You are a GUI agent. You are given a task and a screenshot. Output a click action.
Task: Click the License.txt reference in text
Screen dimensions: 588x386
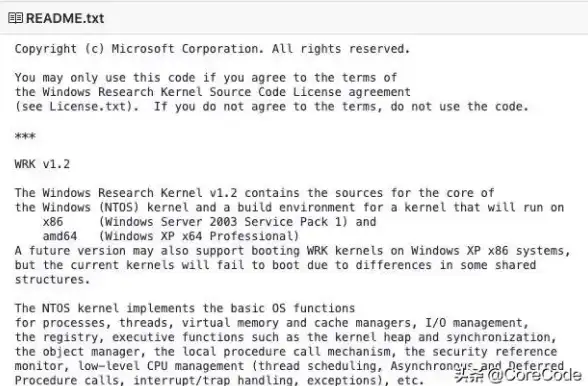pos(88,107)
